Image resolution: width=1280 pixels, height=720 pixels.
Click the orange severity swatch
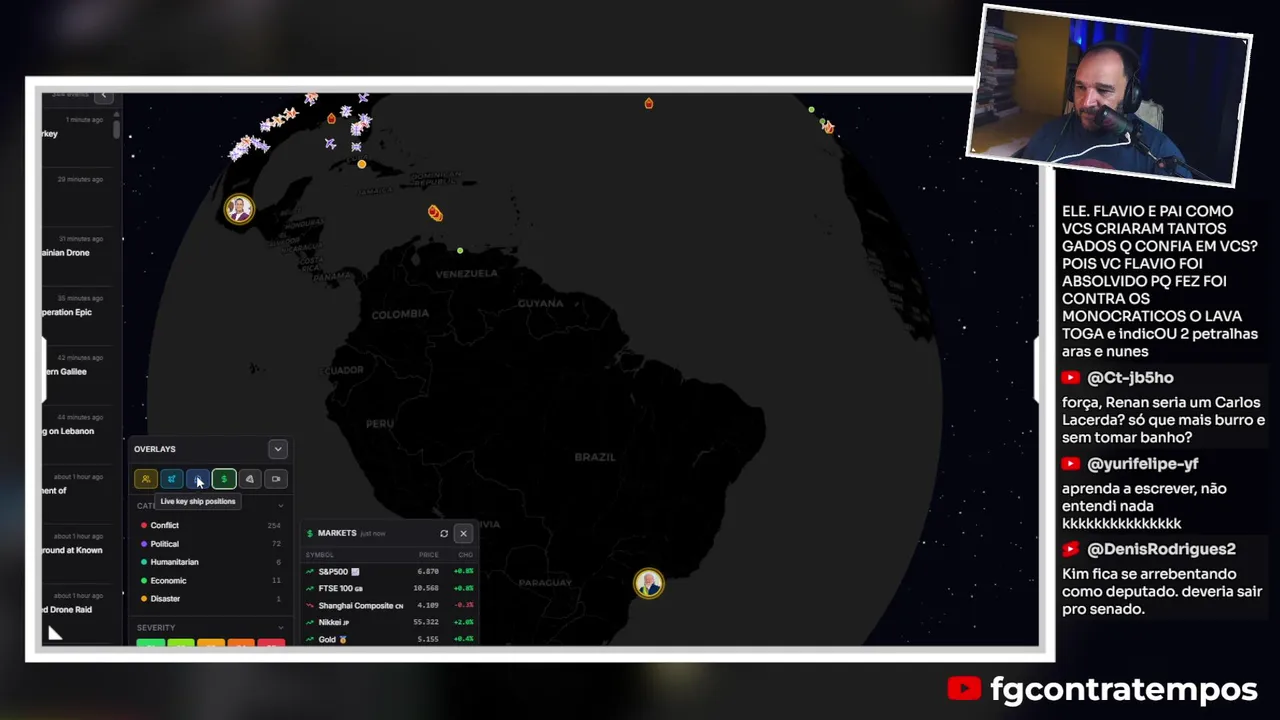(x=241, y=643)
